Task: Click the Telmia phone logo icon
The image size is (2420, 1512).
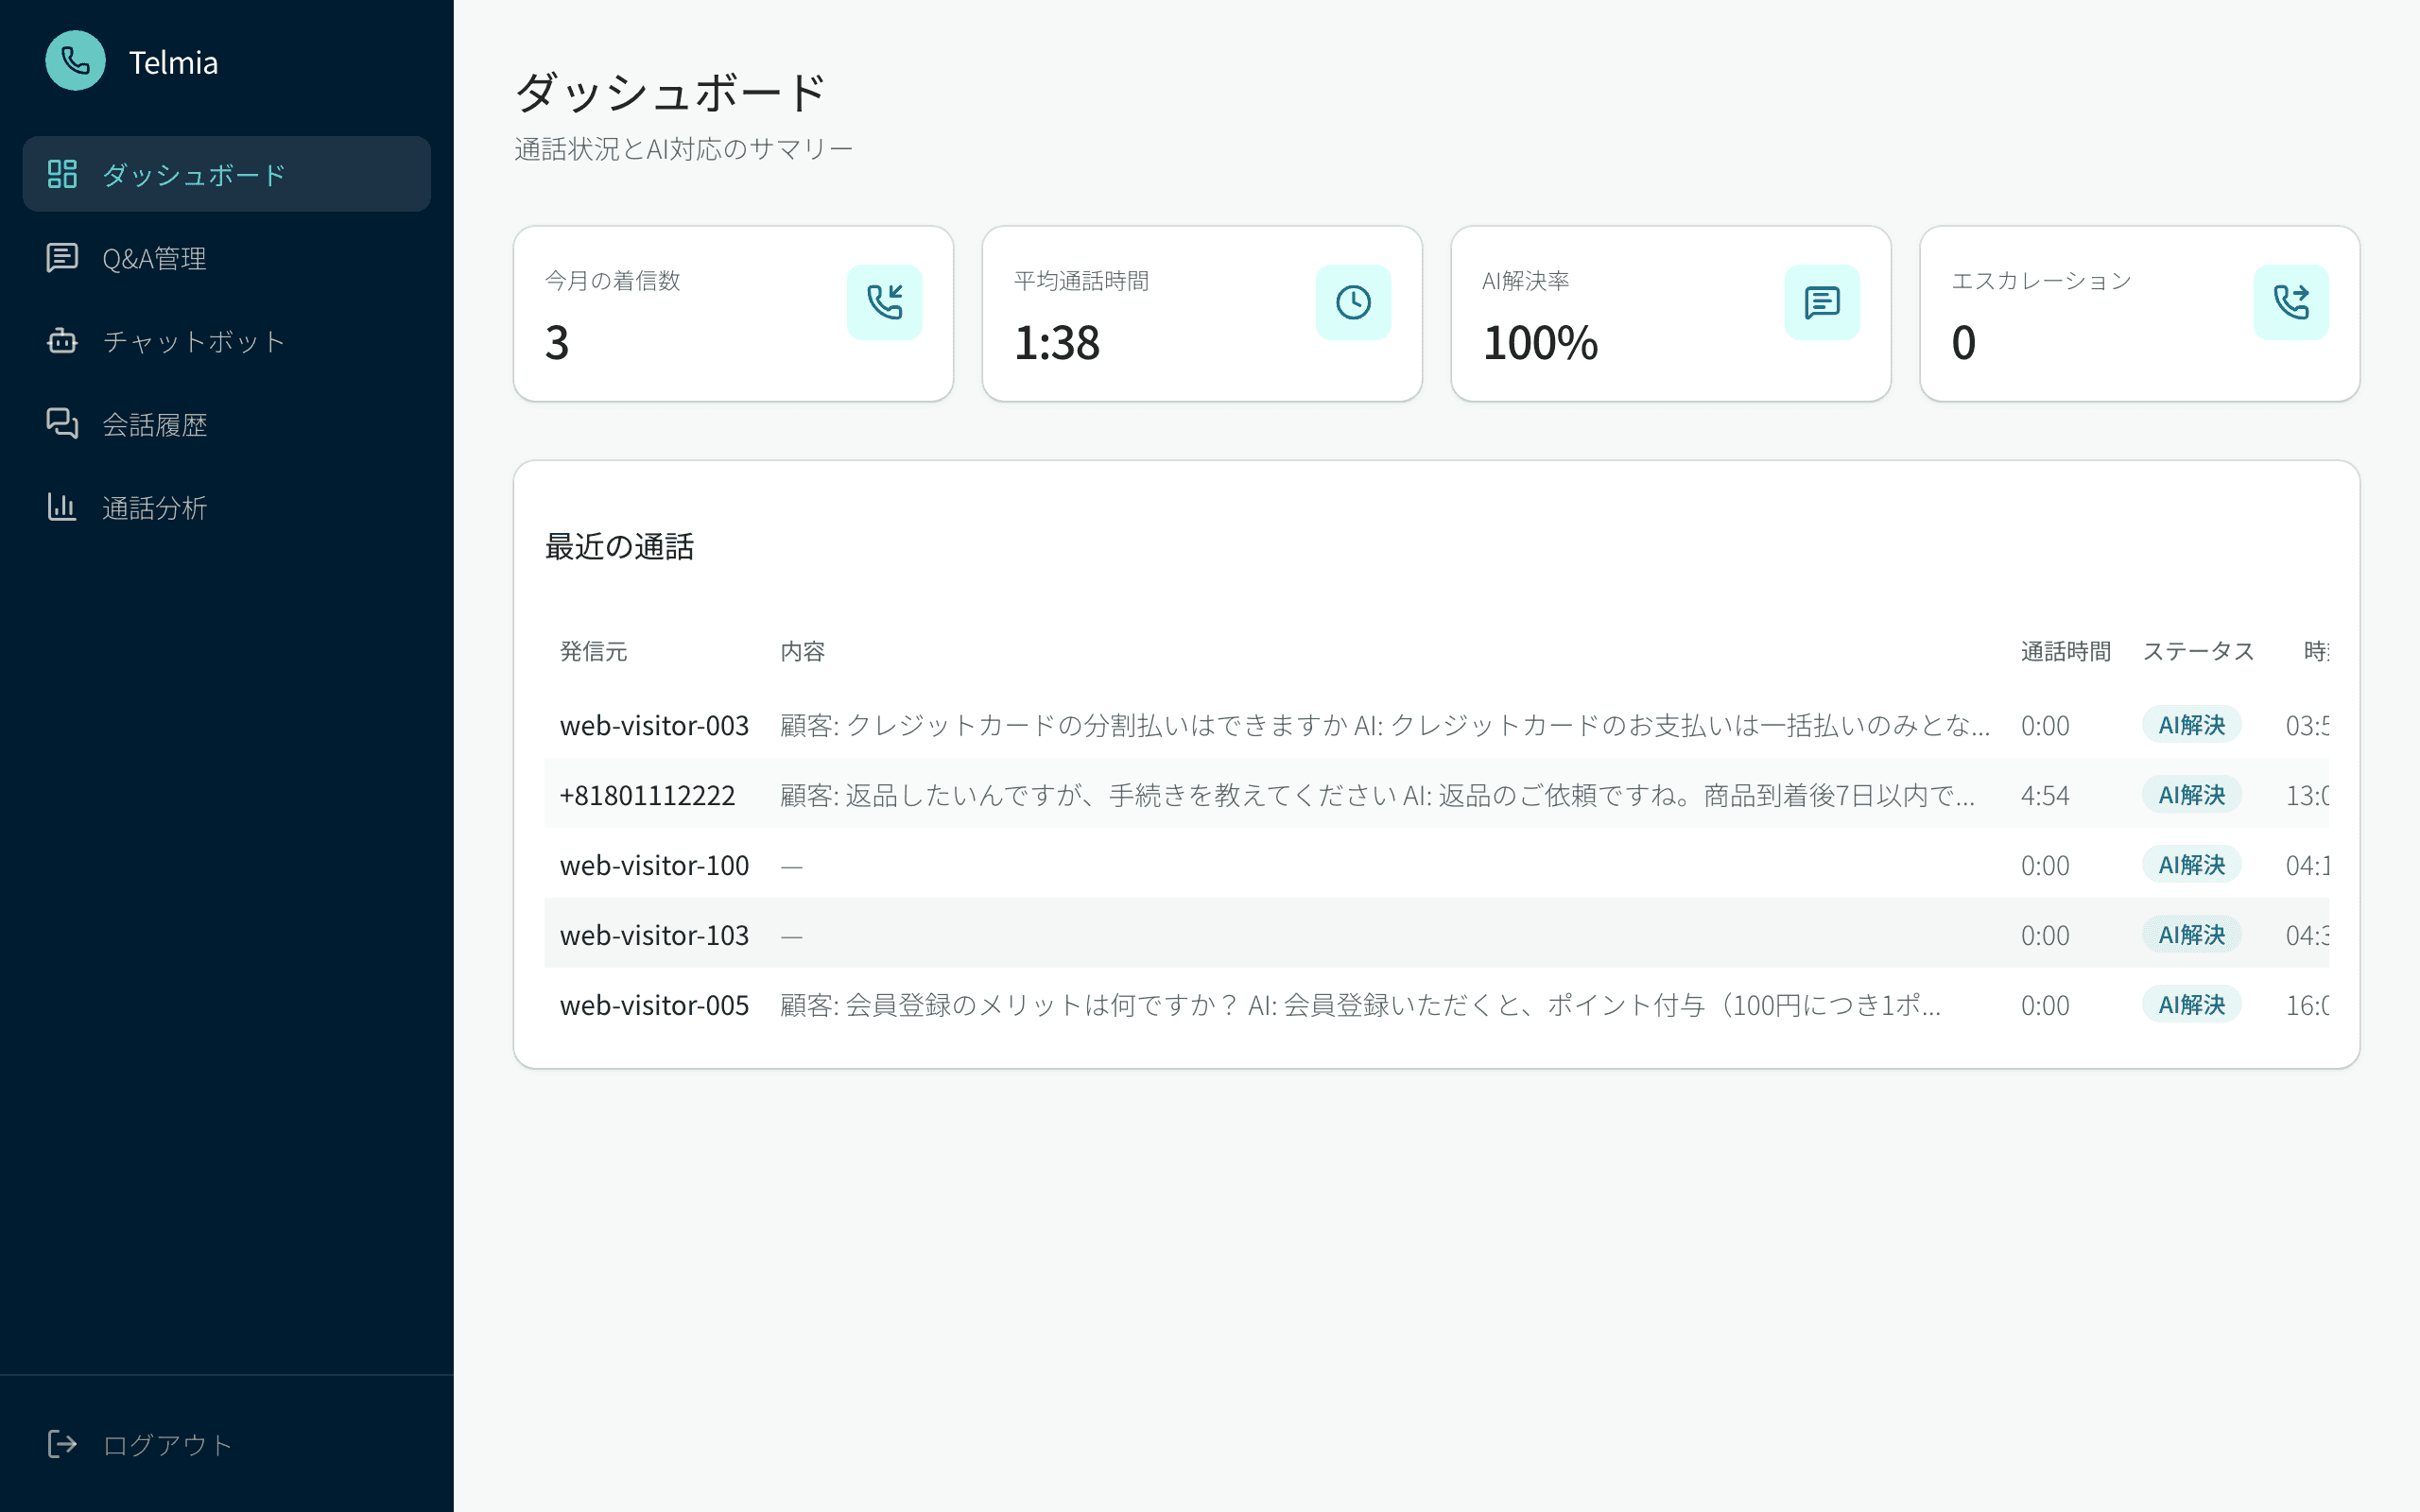Action: click(x=75, y=61)
